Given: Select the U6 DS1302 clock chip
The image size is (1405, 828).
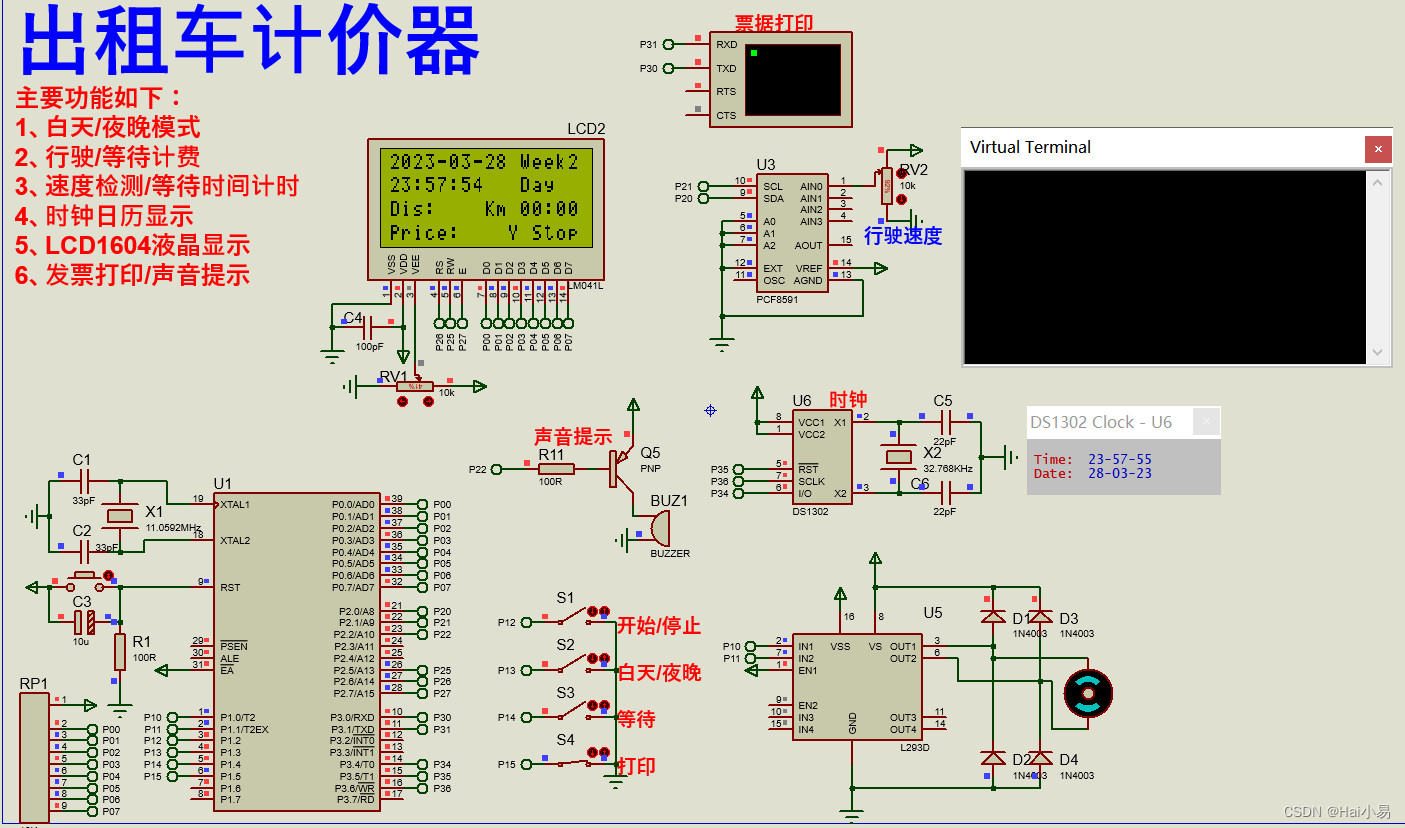Looking at the screenshot, I should point(821,456).
